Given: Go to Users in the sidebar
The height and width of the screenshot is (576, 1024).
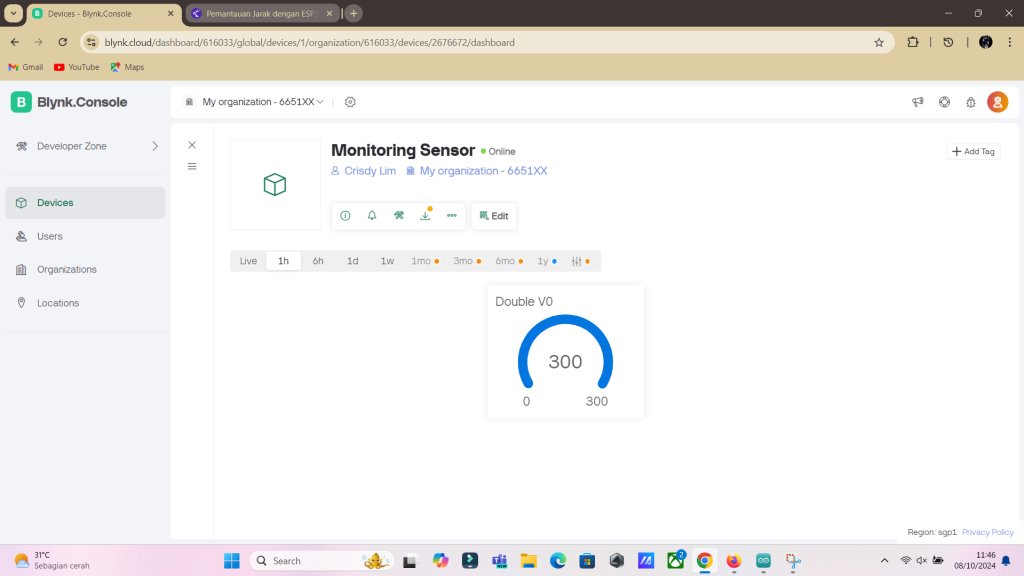Looking at the screenshot, I should [50, 236].
